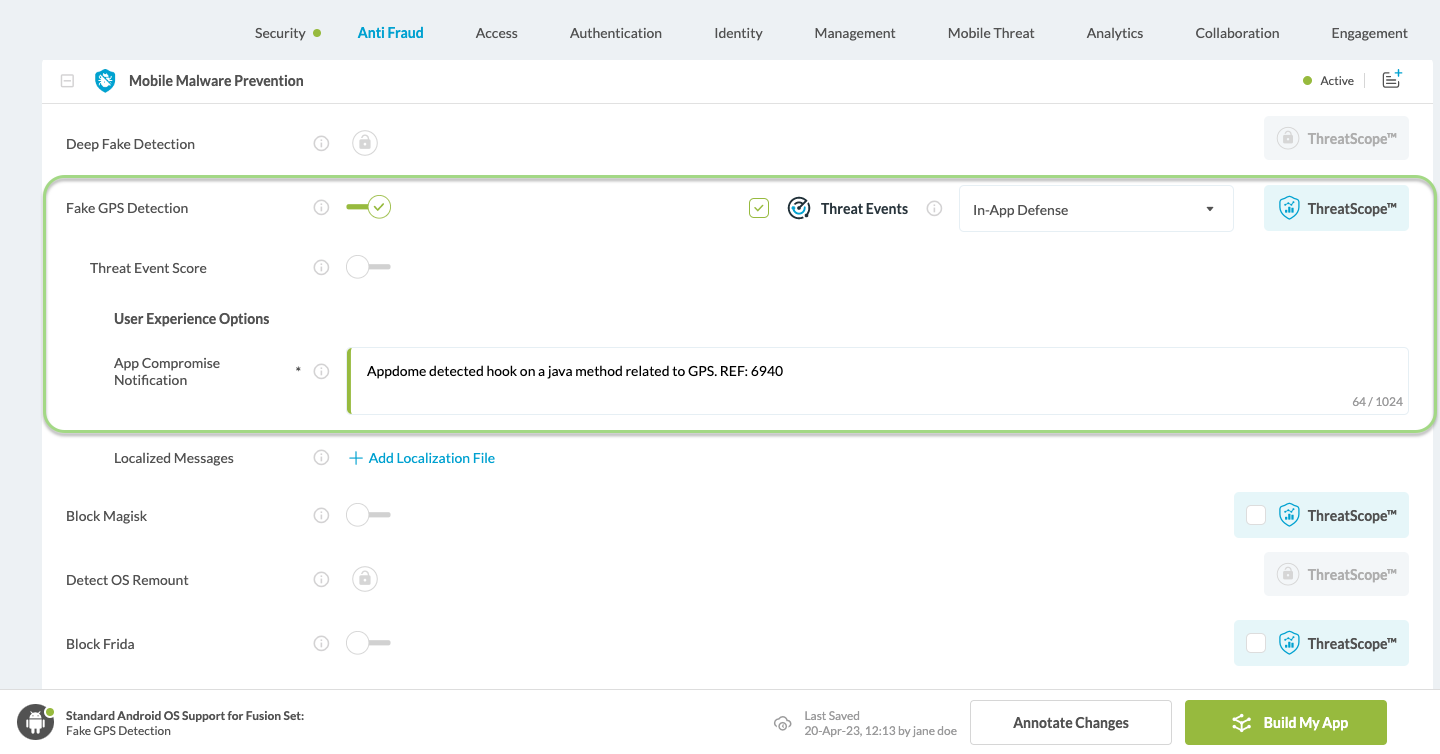Uncheck the Threat Events checkbox
Image resolution: width=1440 pixels, height=754 pixels.
(x=759, y=208)
